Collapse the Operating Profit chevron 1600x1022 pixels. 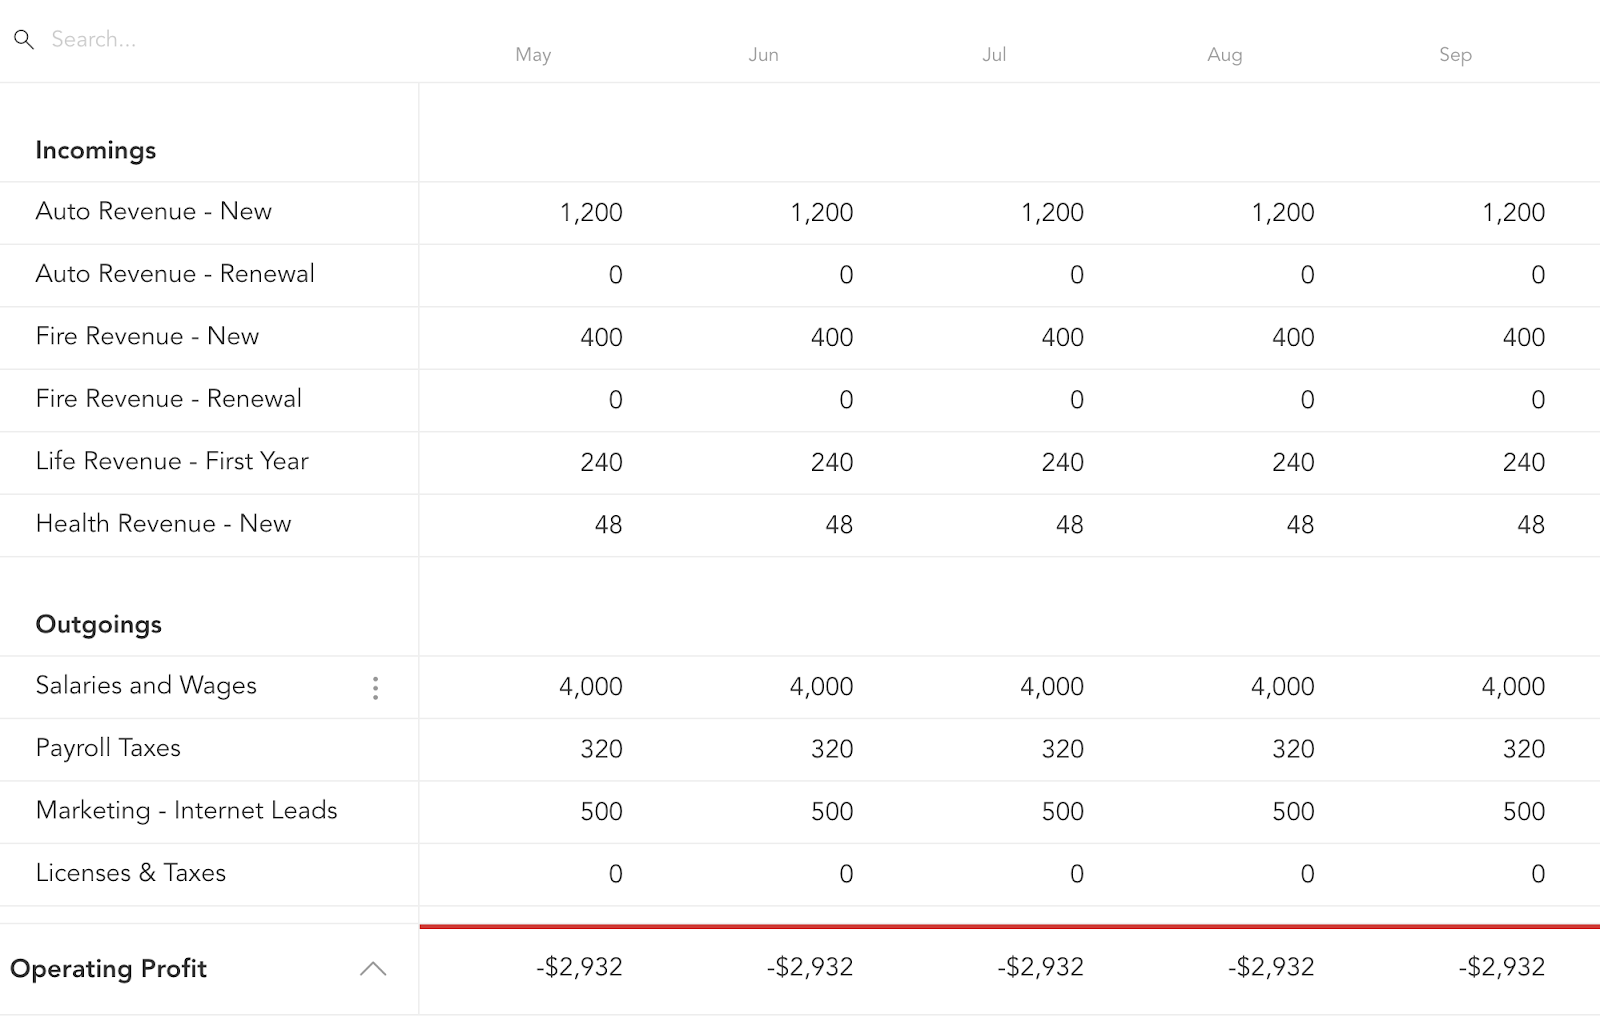(373, 968)
